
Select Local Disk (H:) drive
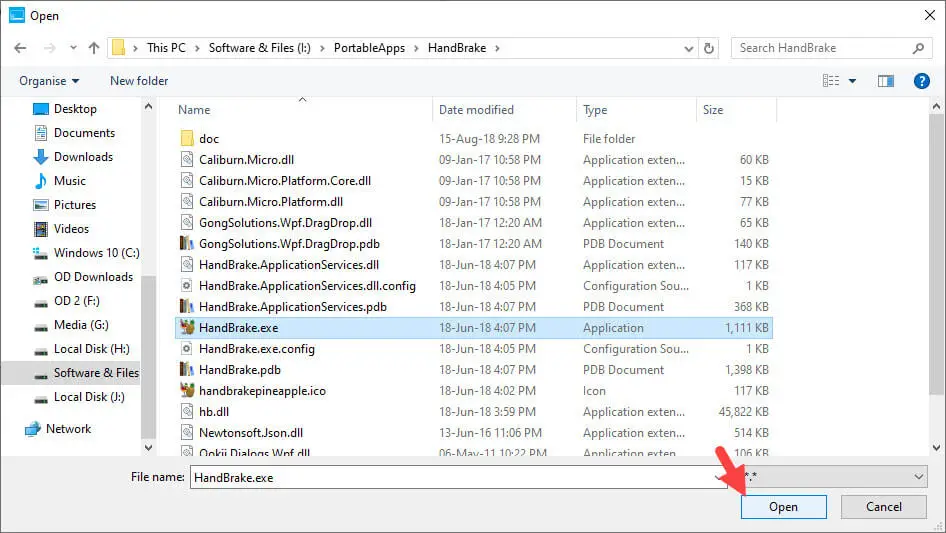91,349
